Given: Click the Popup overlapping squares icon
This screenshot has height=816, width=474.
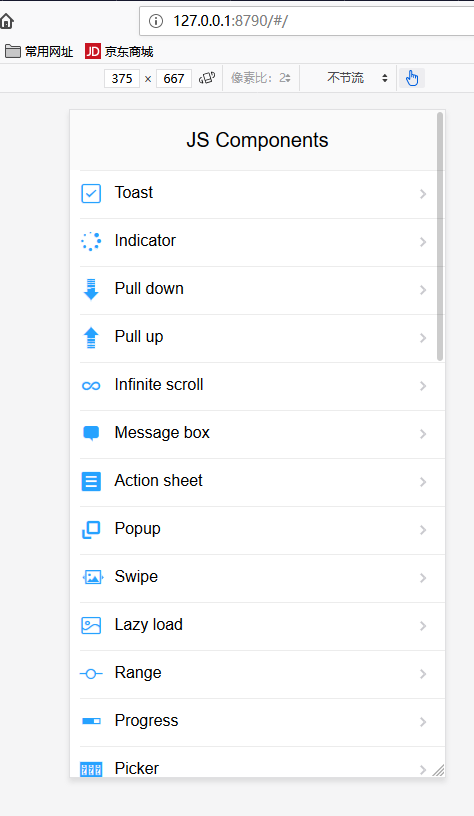Looking at the screenshot, I should pyautogui.click(x=91, y=529).
